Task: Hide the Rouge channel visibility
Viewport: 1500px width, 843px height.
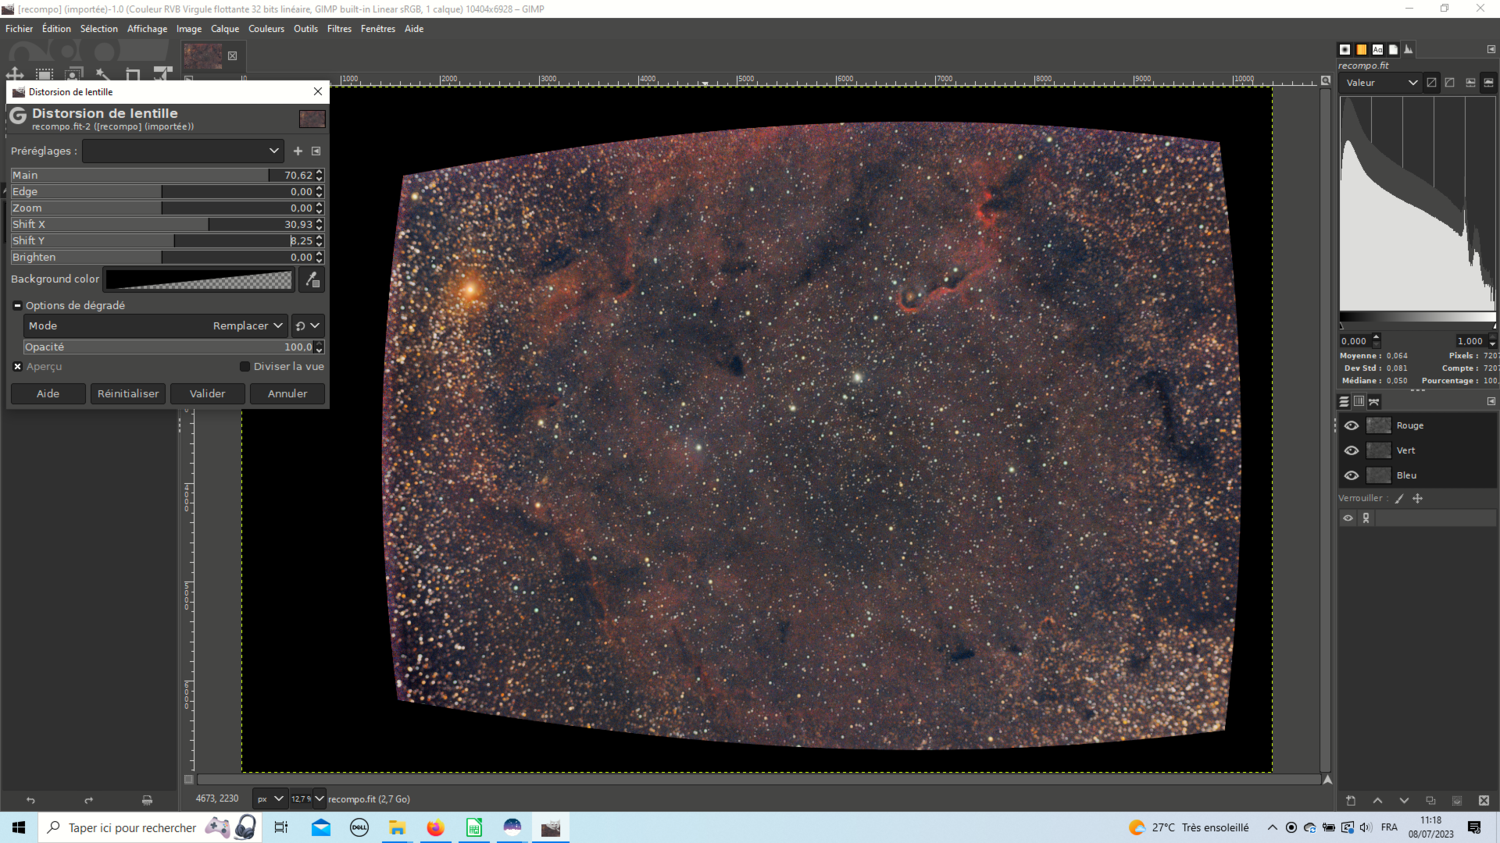Action: 1351,425
